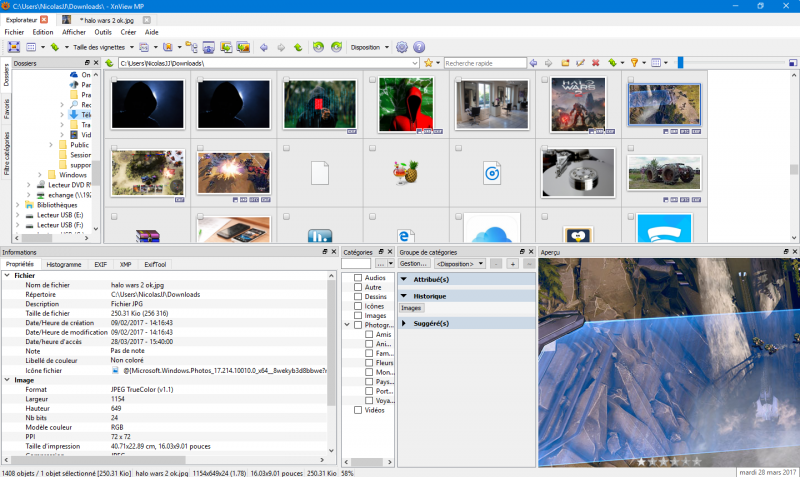
Task: Go back with the blue left arrow in main toolbar
Action: coord(264,47)
